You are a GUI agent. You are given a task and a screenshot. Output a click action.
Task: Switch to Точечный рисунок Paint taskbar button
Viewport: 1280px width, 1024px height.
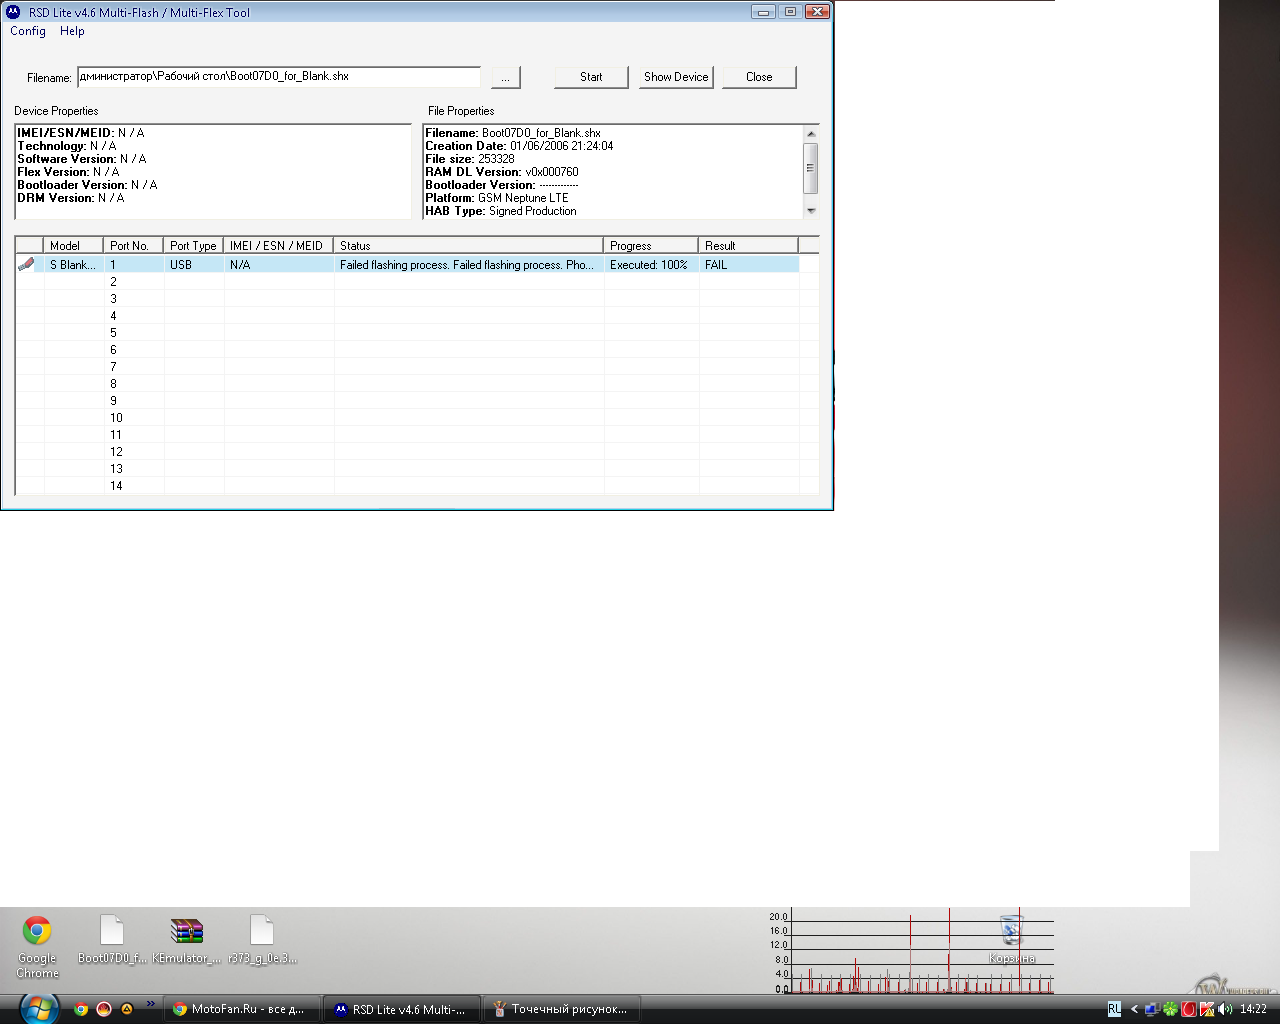click(x=562, y=1009)
